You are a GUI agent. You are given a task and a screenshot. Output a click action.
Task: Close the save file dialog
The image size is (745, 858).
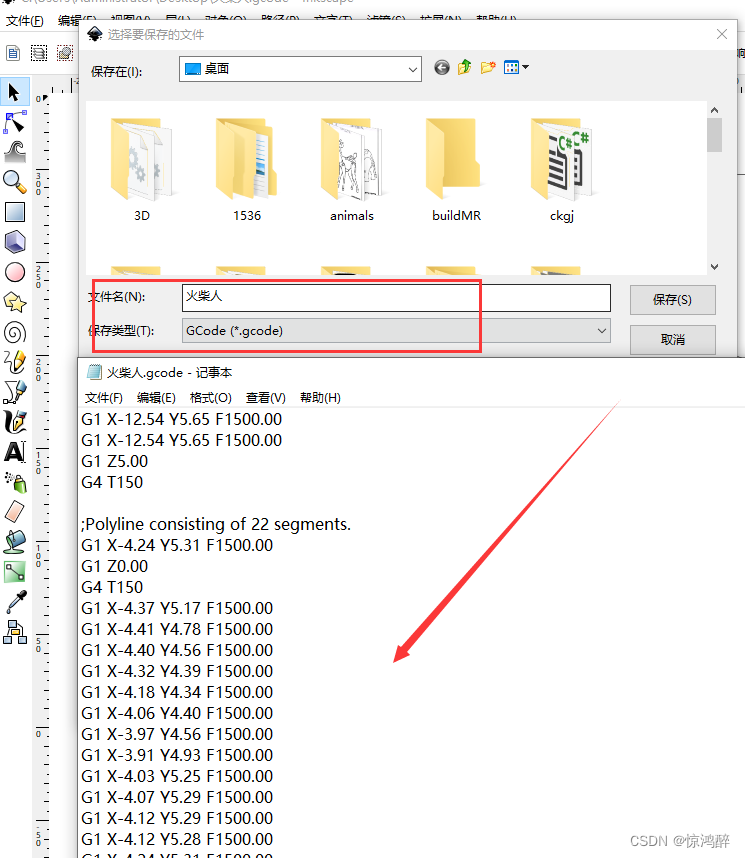721,34
